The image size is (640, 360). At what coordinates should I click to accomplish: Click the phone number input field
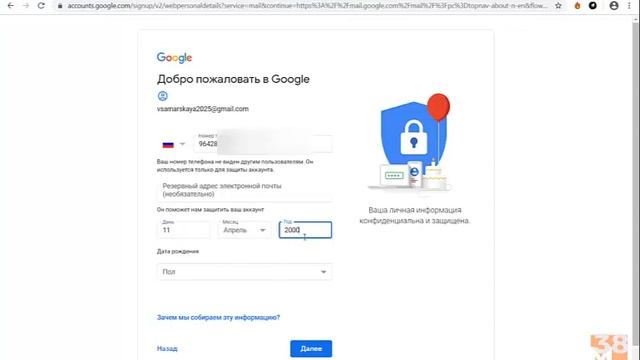pyautogui.click(x=263, y=144)
